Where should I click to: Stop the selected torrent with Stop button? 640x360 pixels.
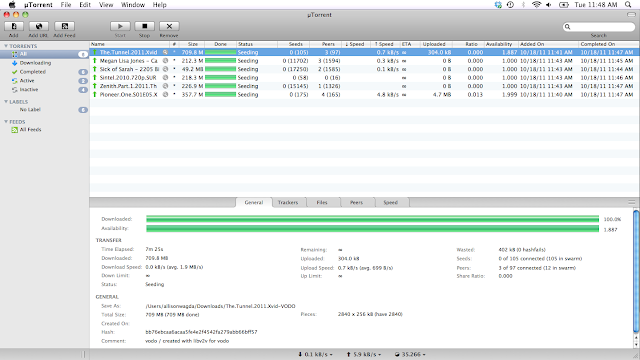pos(144,26)
